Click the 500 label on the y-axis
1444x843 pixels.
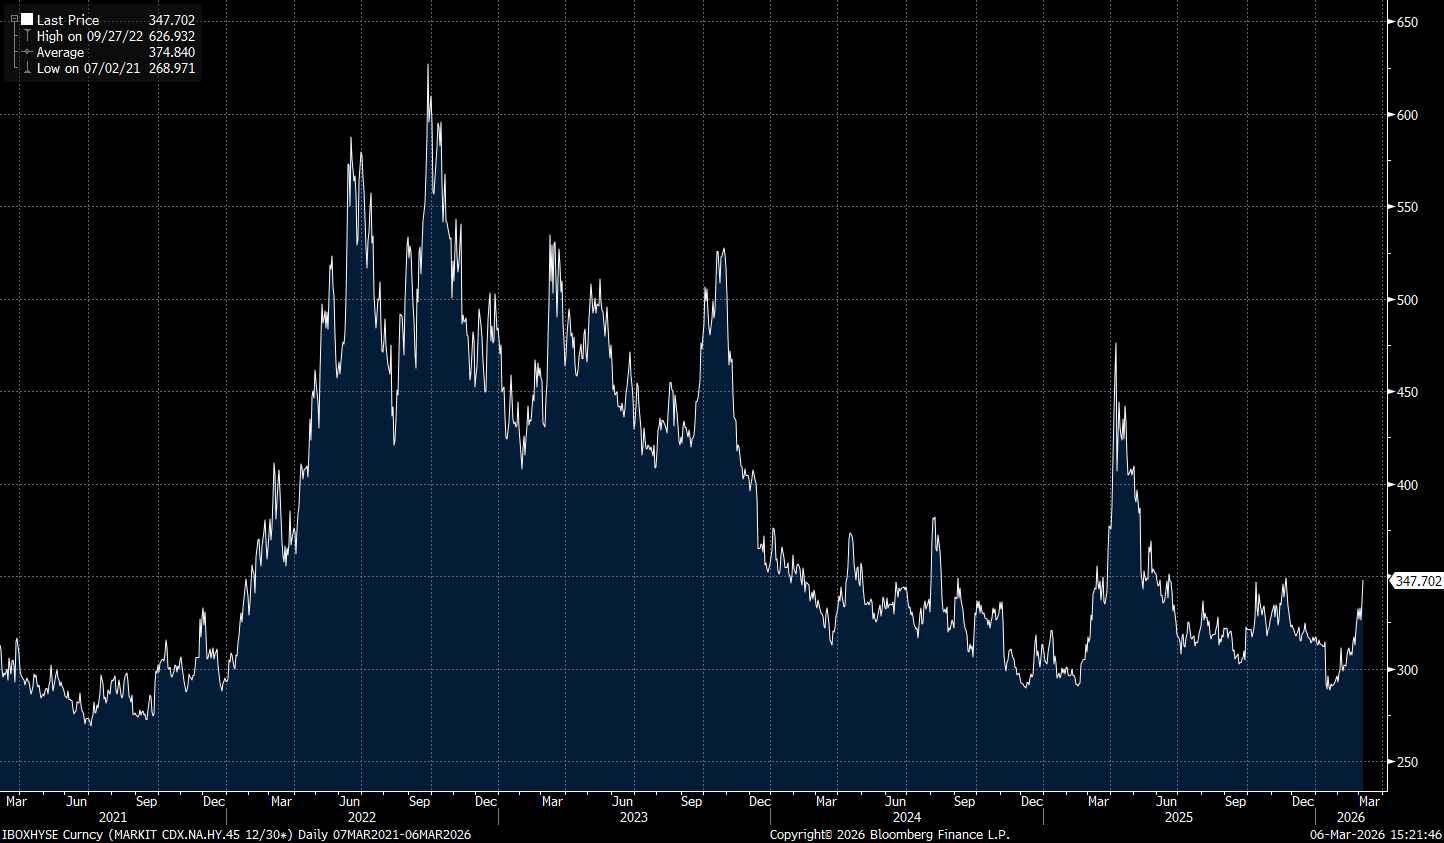click(x=1407, y=300)
